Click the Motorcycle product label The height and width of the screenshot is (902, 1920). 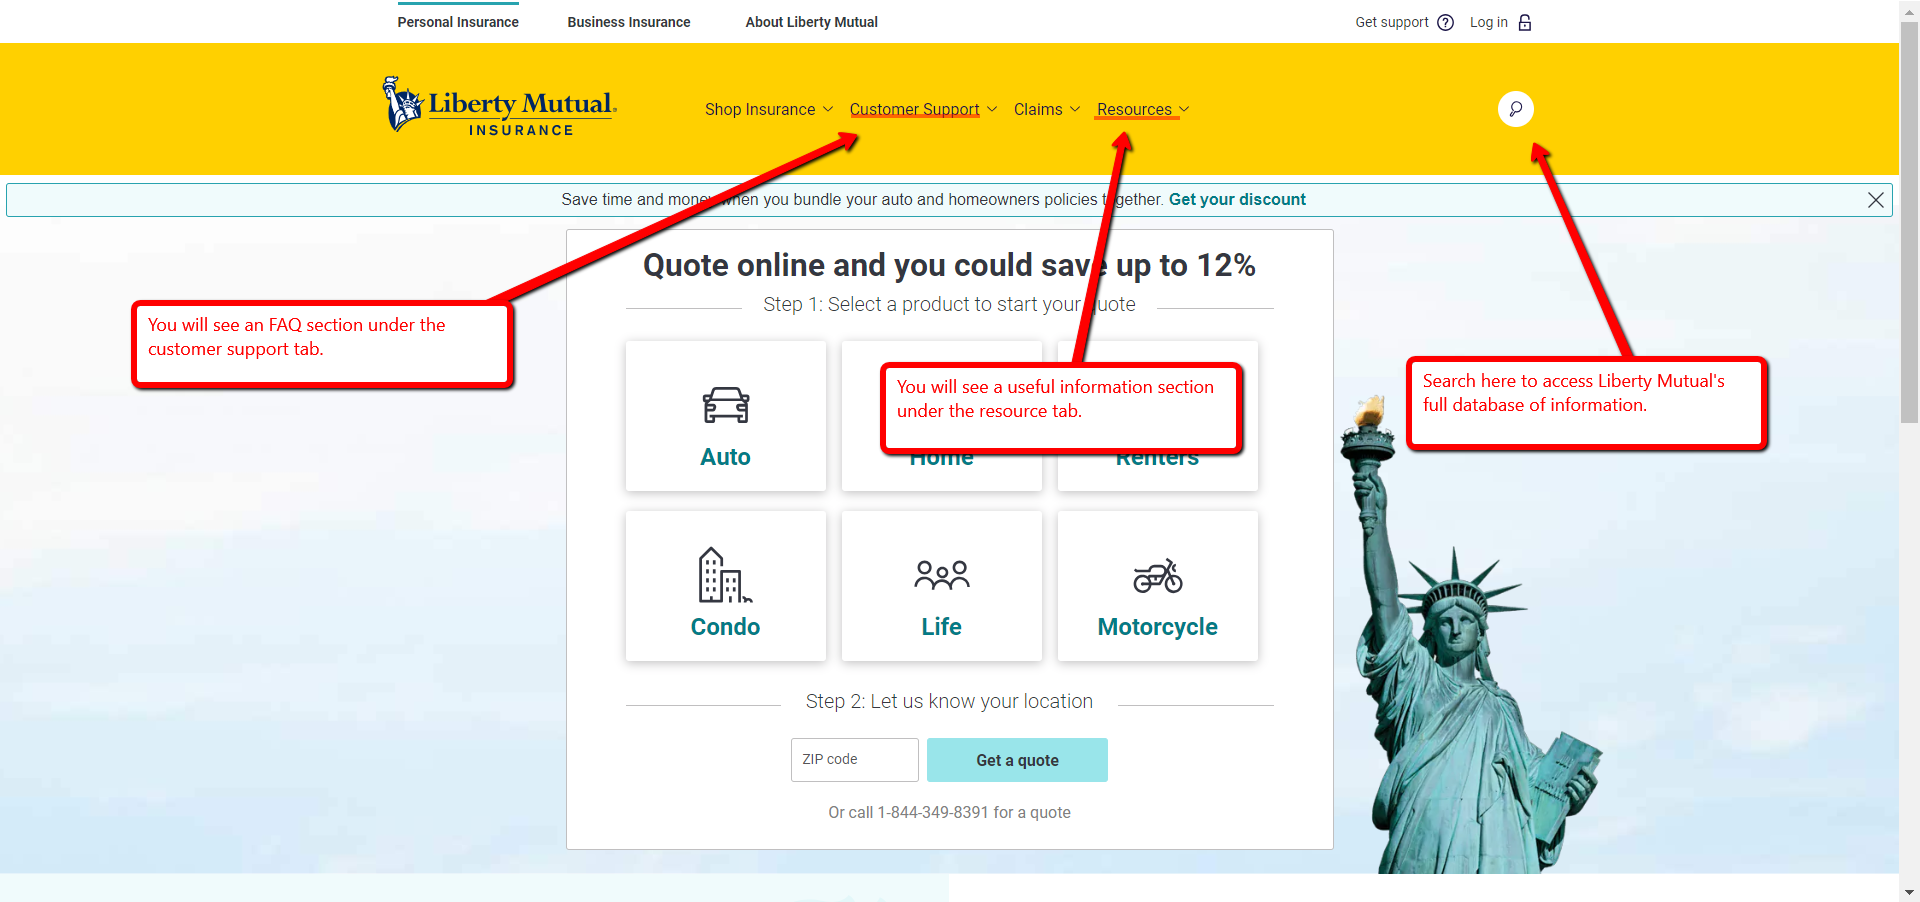[x=1158, y=627]
